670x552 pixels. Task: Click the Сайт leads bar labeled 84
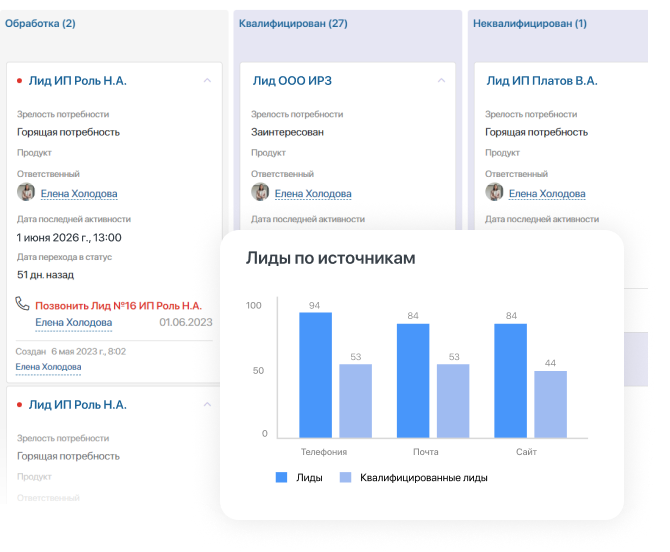[x=511, y=381]
